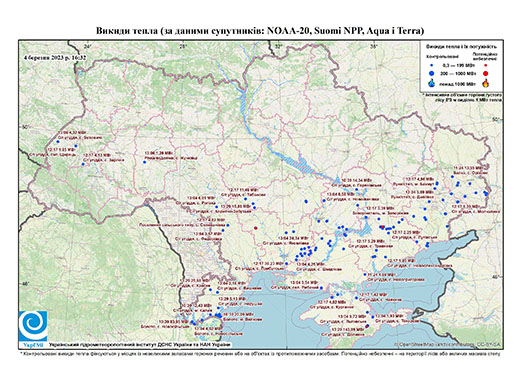The image size is (520, 368).
Task: Click the 24° longitude label at top
Action: (x=88, y=46)
